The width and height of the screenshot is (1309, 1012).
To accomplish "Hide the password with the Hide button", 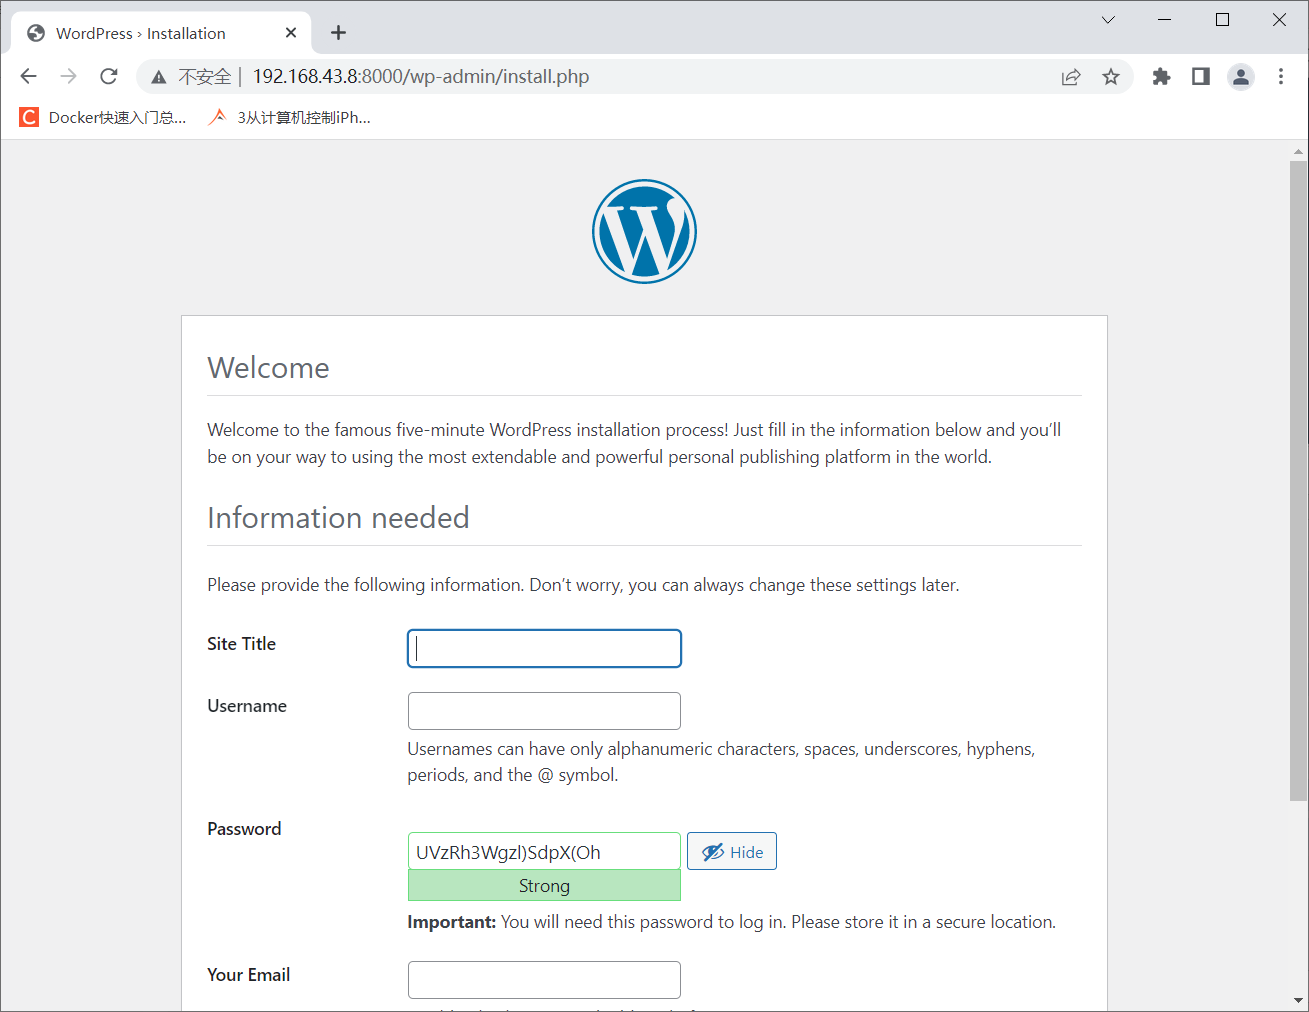I will pos(732,852).
